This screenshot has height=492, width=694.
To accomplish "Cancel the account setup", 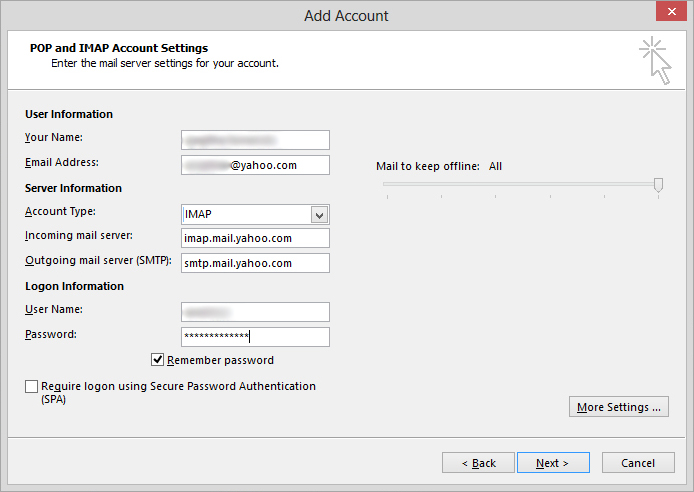I will [638, 463].
